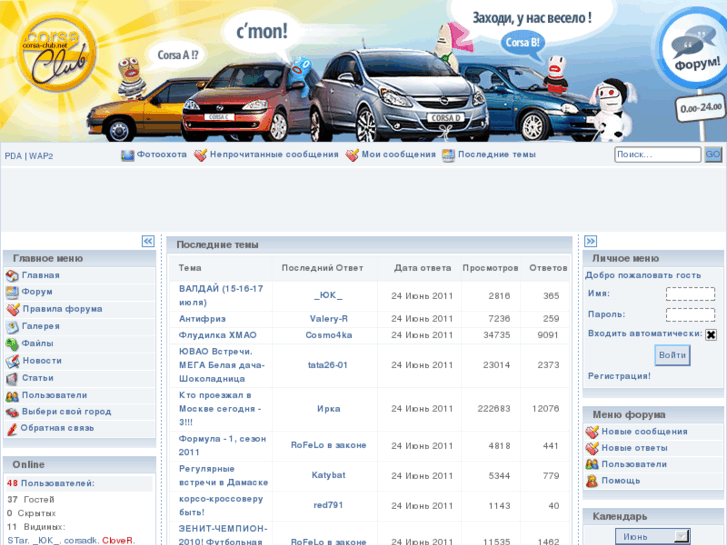Focus the Поиск search field
The width and height of the screenshot is (727, 545).
coord(657,154)
